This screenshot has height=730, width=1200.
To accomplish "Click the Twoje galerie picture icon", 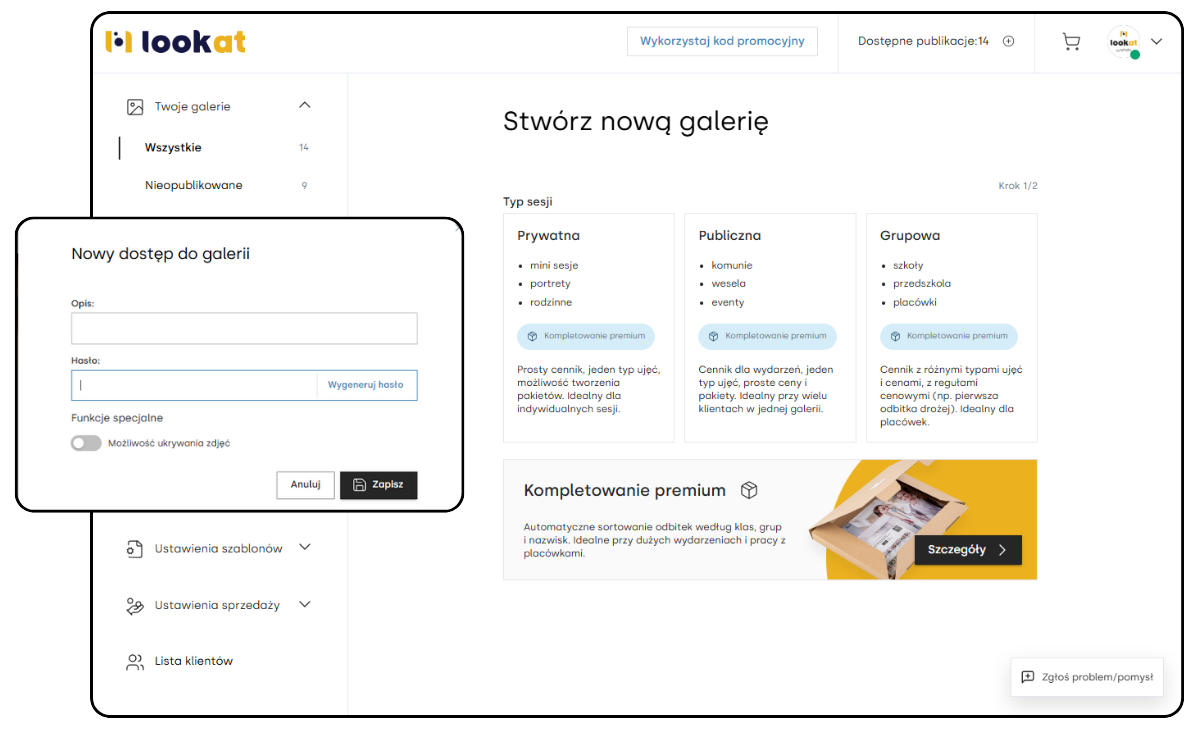I will tap(135, 106).
